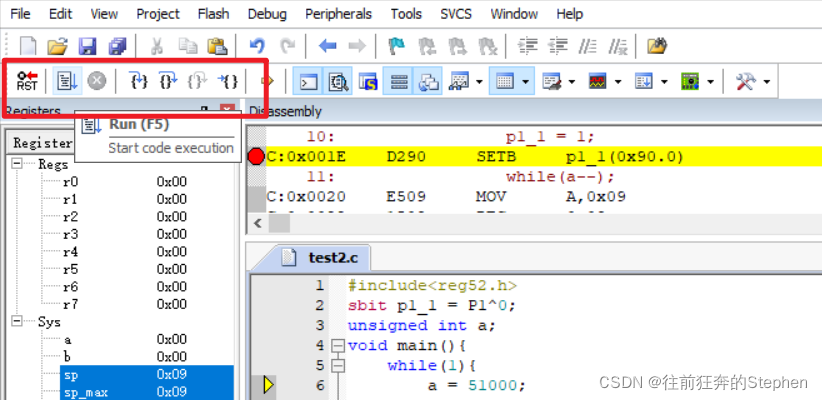Viewport: 822px width, 400px height.
Task: Clear all bookmarks icon
Action: point(488,46)
